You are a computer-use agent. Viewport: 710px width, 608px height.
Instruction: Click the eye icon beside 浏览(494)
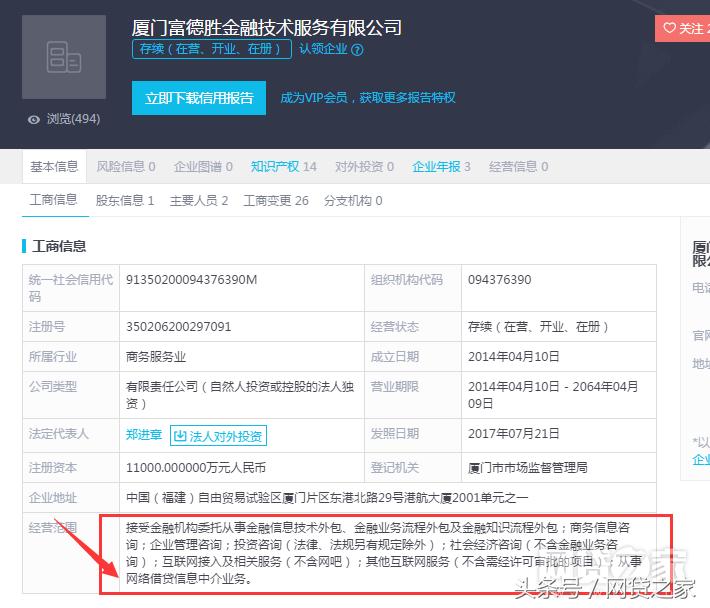(34, 120)
